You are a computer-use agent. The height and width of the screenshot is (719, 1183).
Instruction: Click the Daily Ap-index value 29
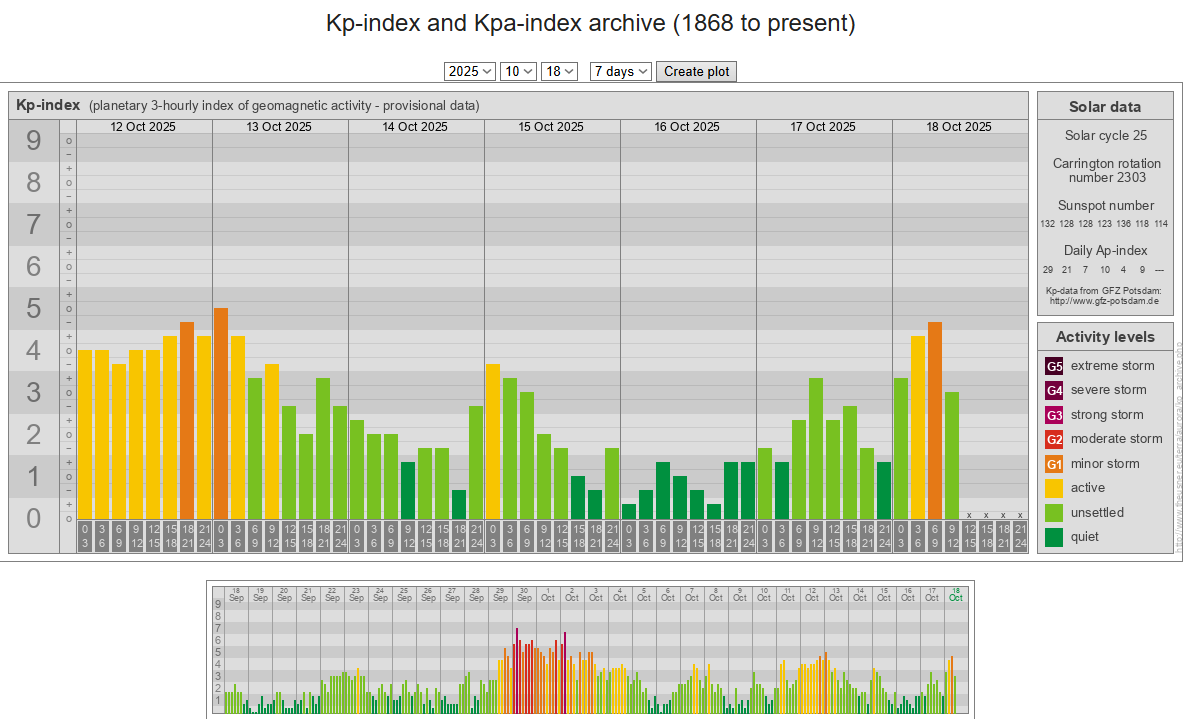point(1048,269)
